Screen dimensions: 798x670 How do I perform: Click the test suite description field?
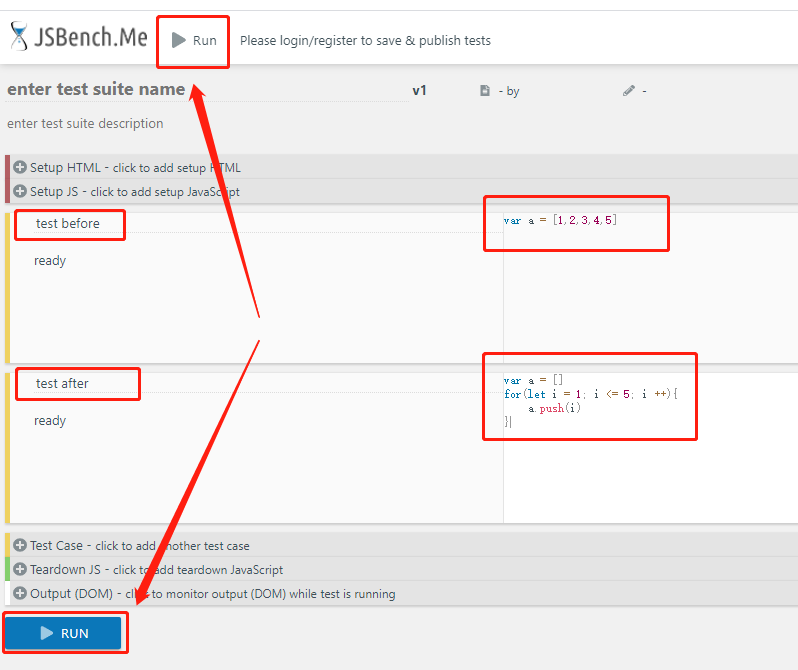pos(85,123)
